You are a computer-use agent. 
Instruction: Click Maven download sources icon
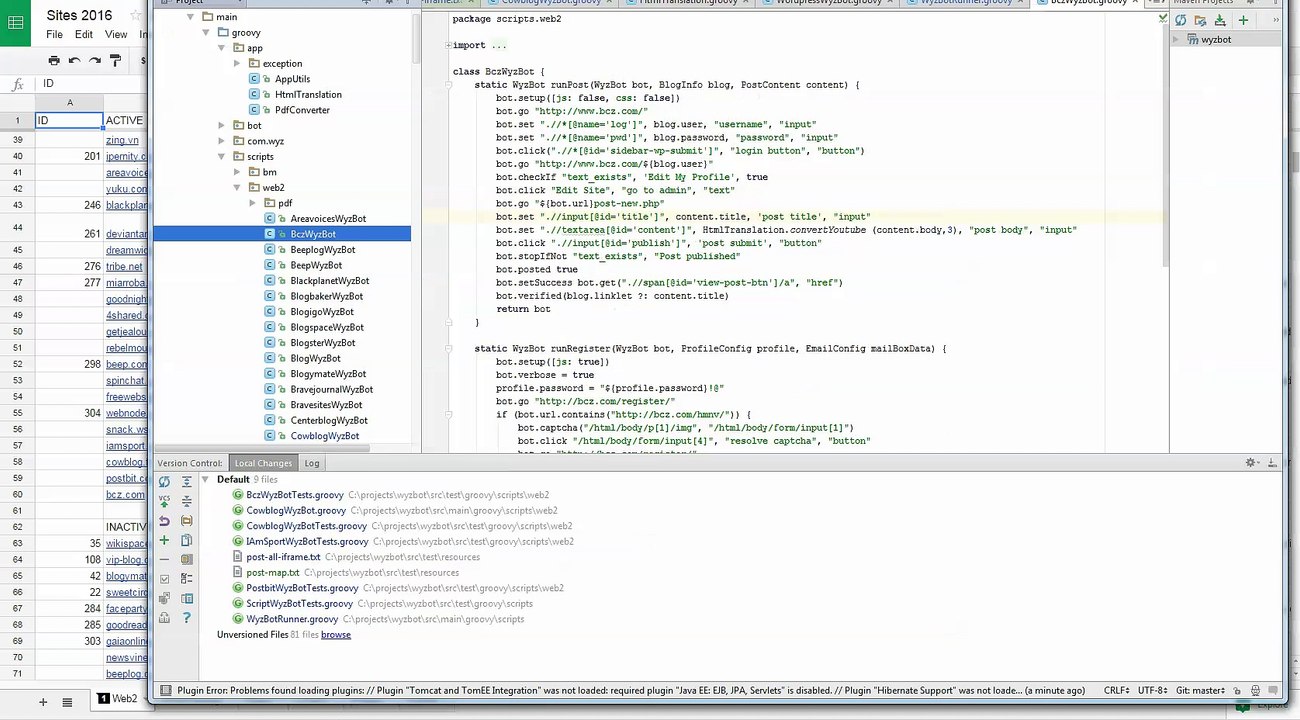[1222, 20]
